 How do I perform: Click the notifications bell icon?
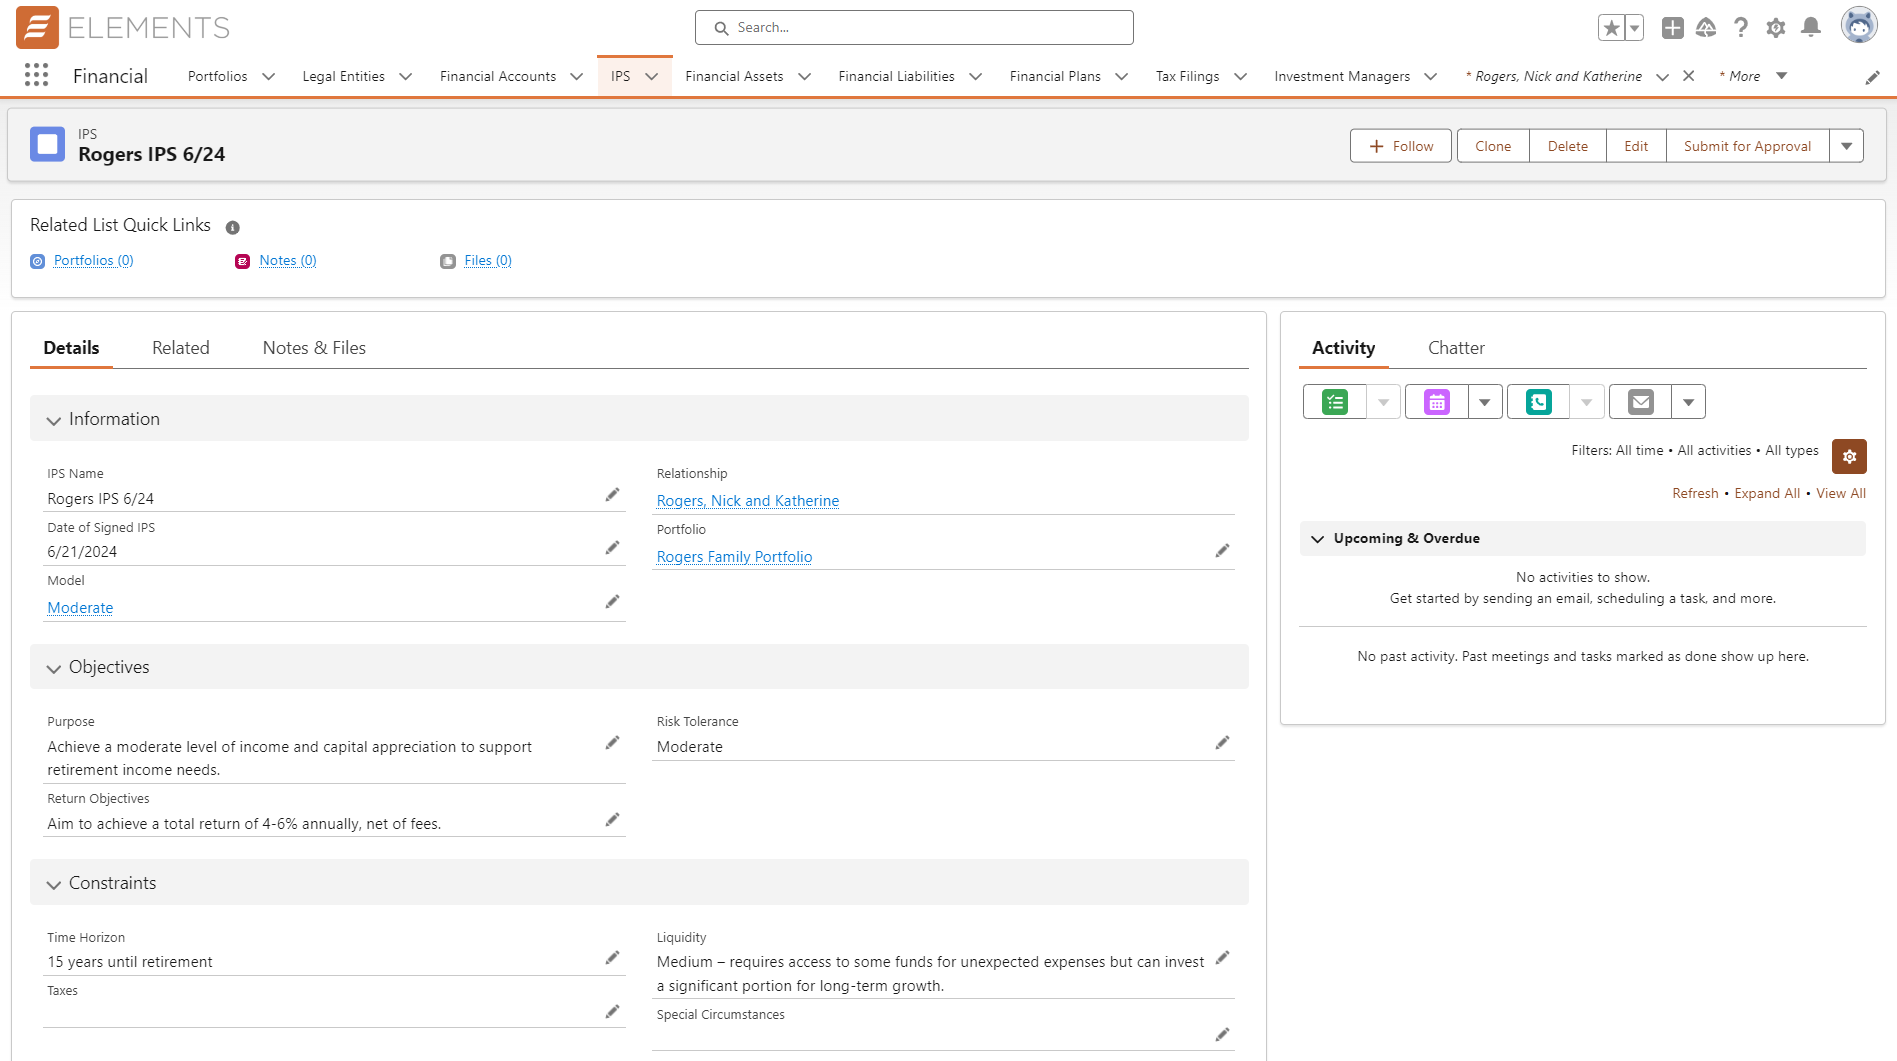coord(1810,27)
